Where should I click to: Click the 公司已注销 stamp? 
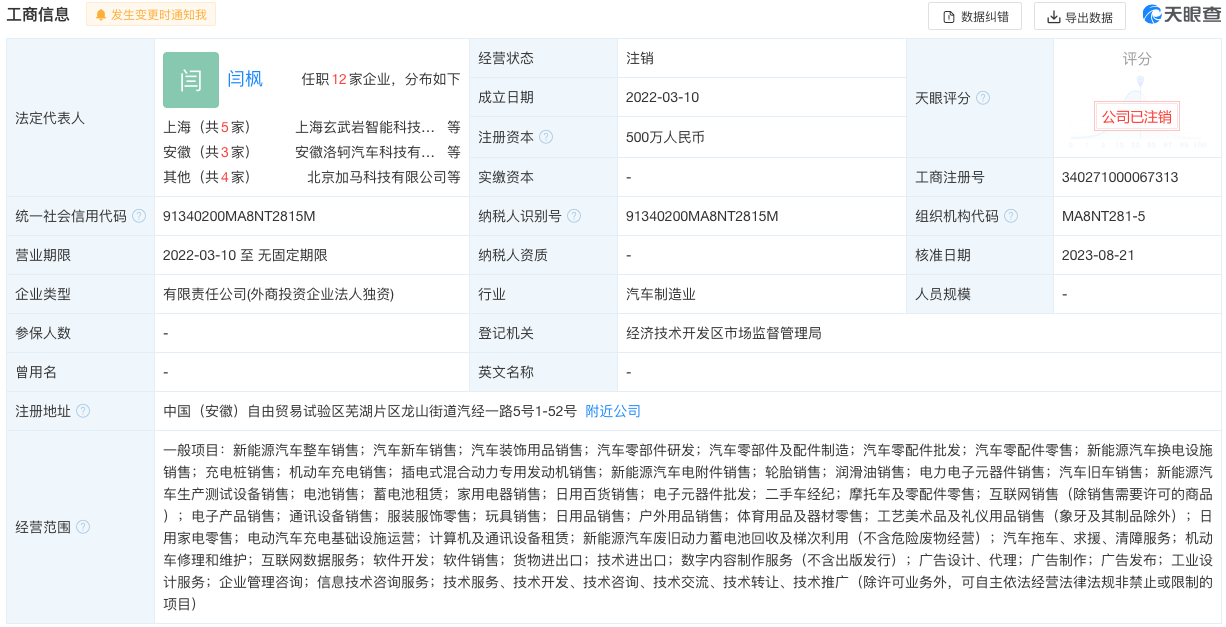pos(1137,117)
